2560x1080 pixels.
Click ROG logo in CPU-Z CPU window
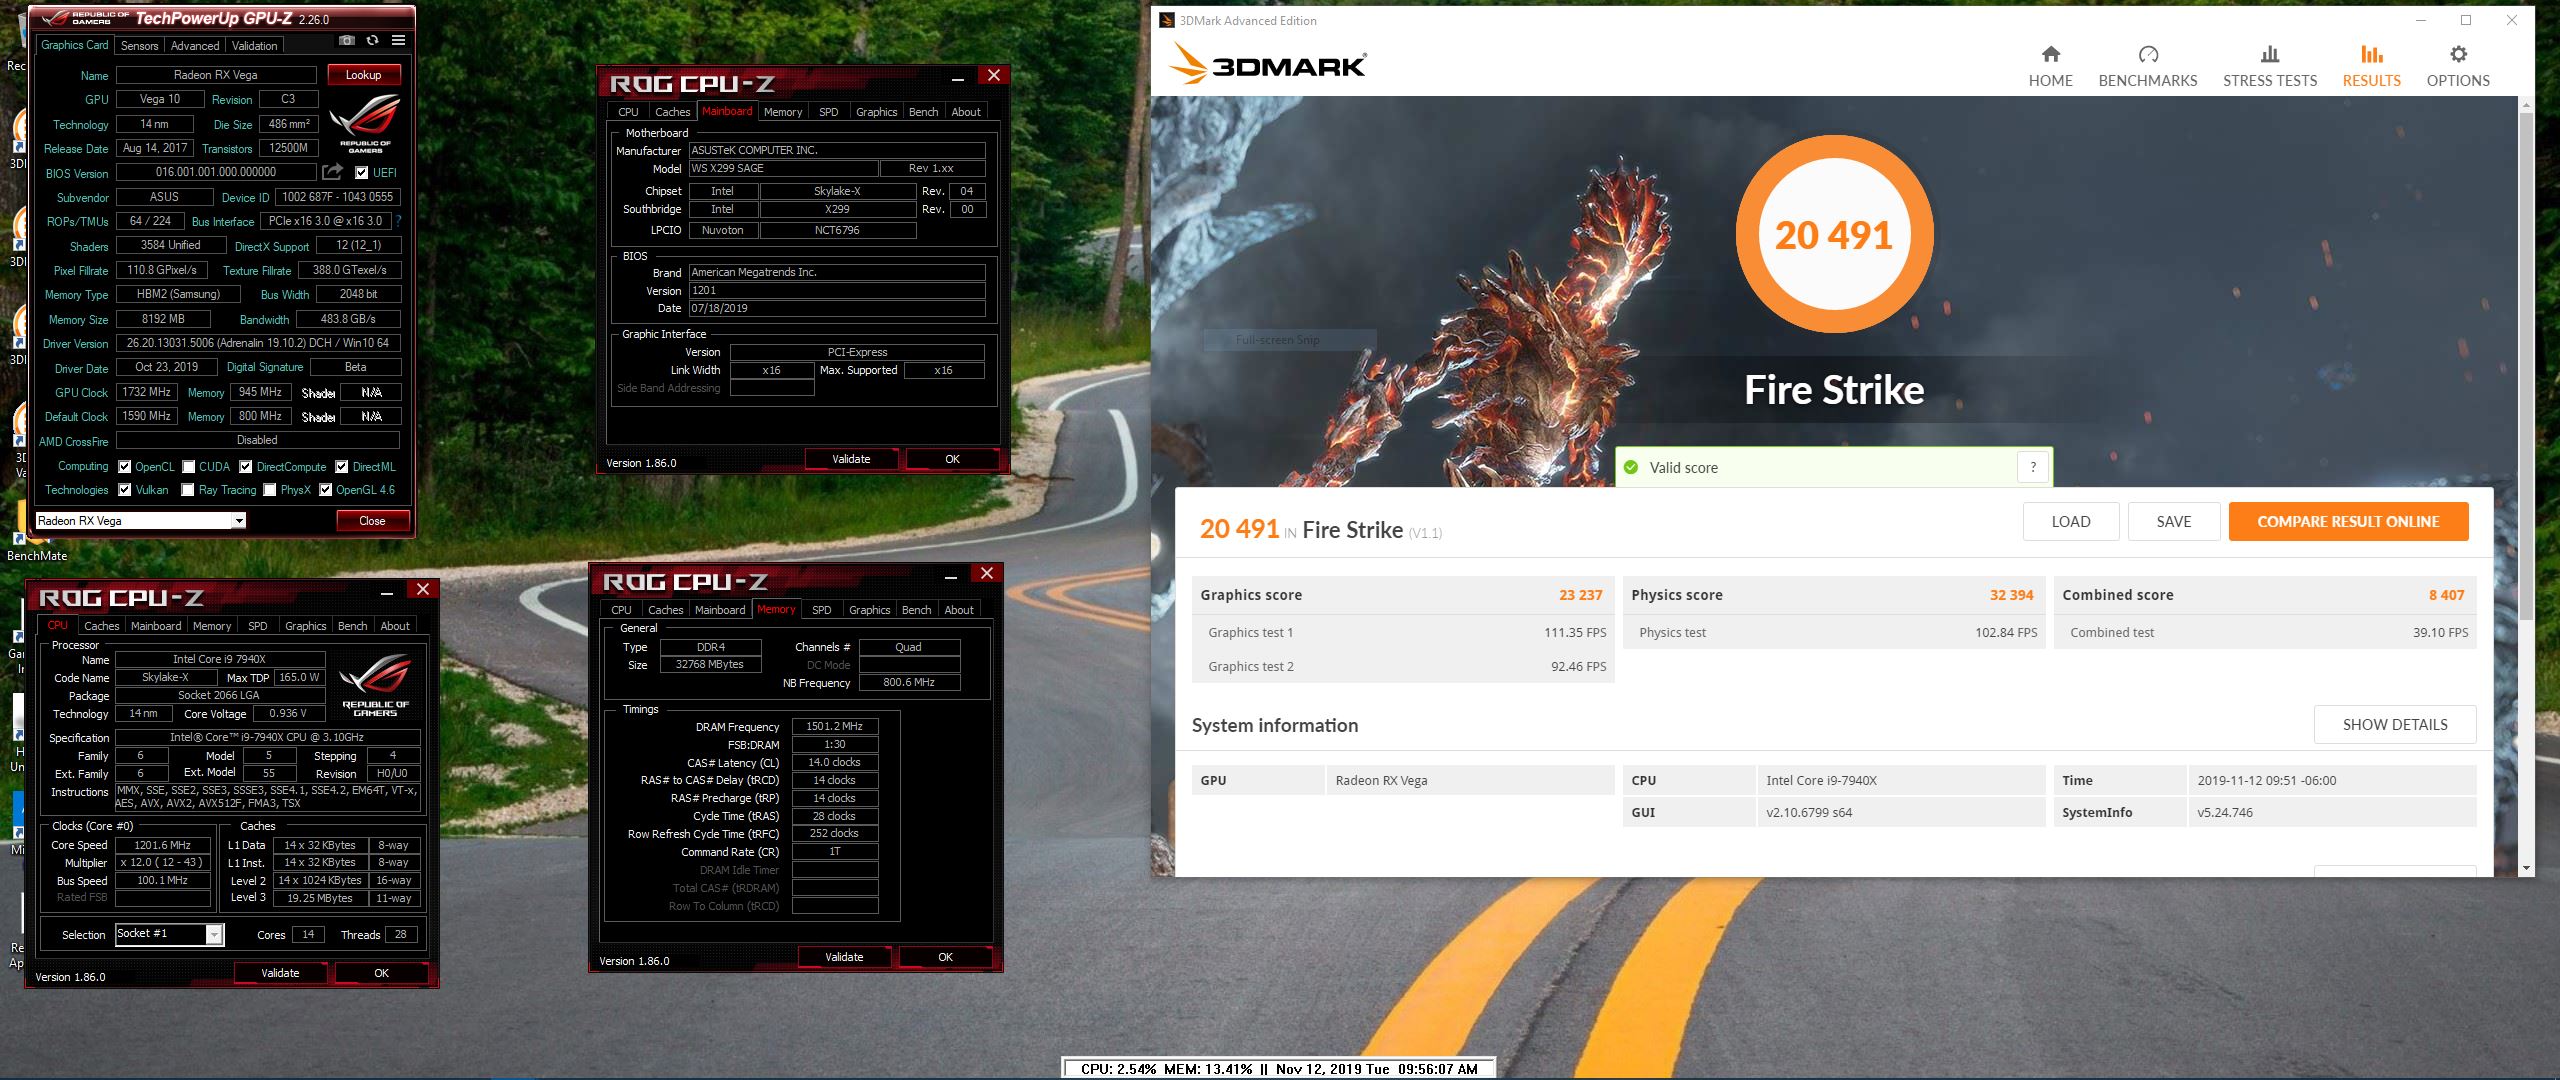pos(374,685)
